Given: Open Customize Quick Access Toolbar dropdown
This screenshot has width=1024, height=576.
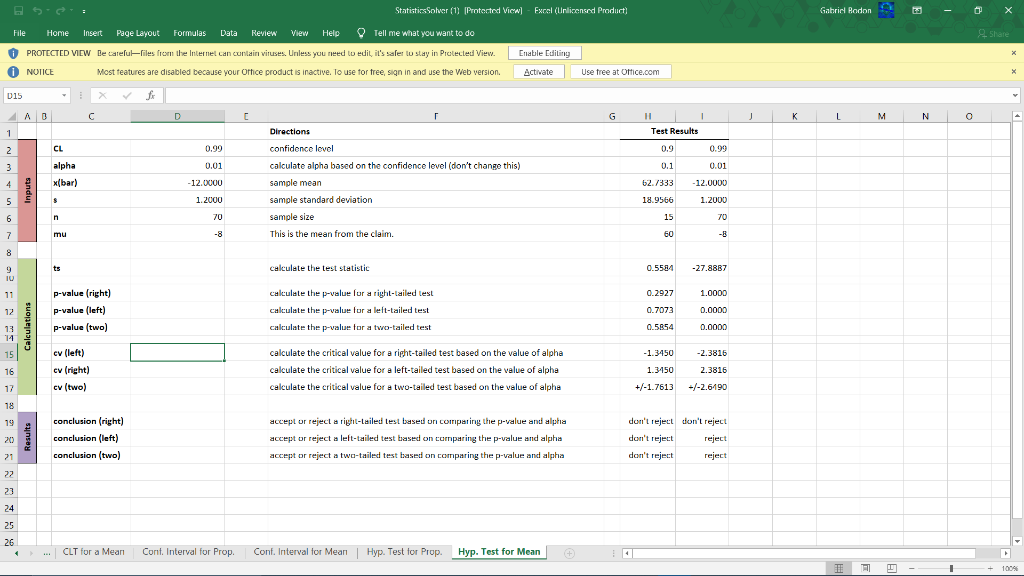Looking at the screenshot, I should 84,11.
